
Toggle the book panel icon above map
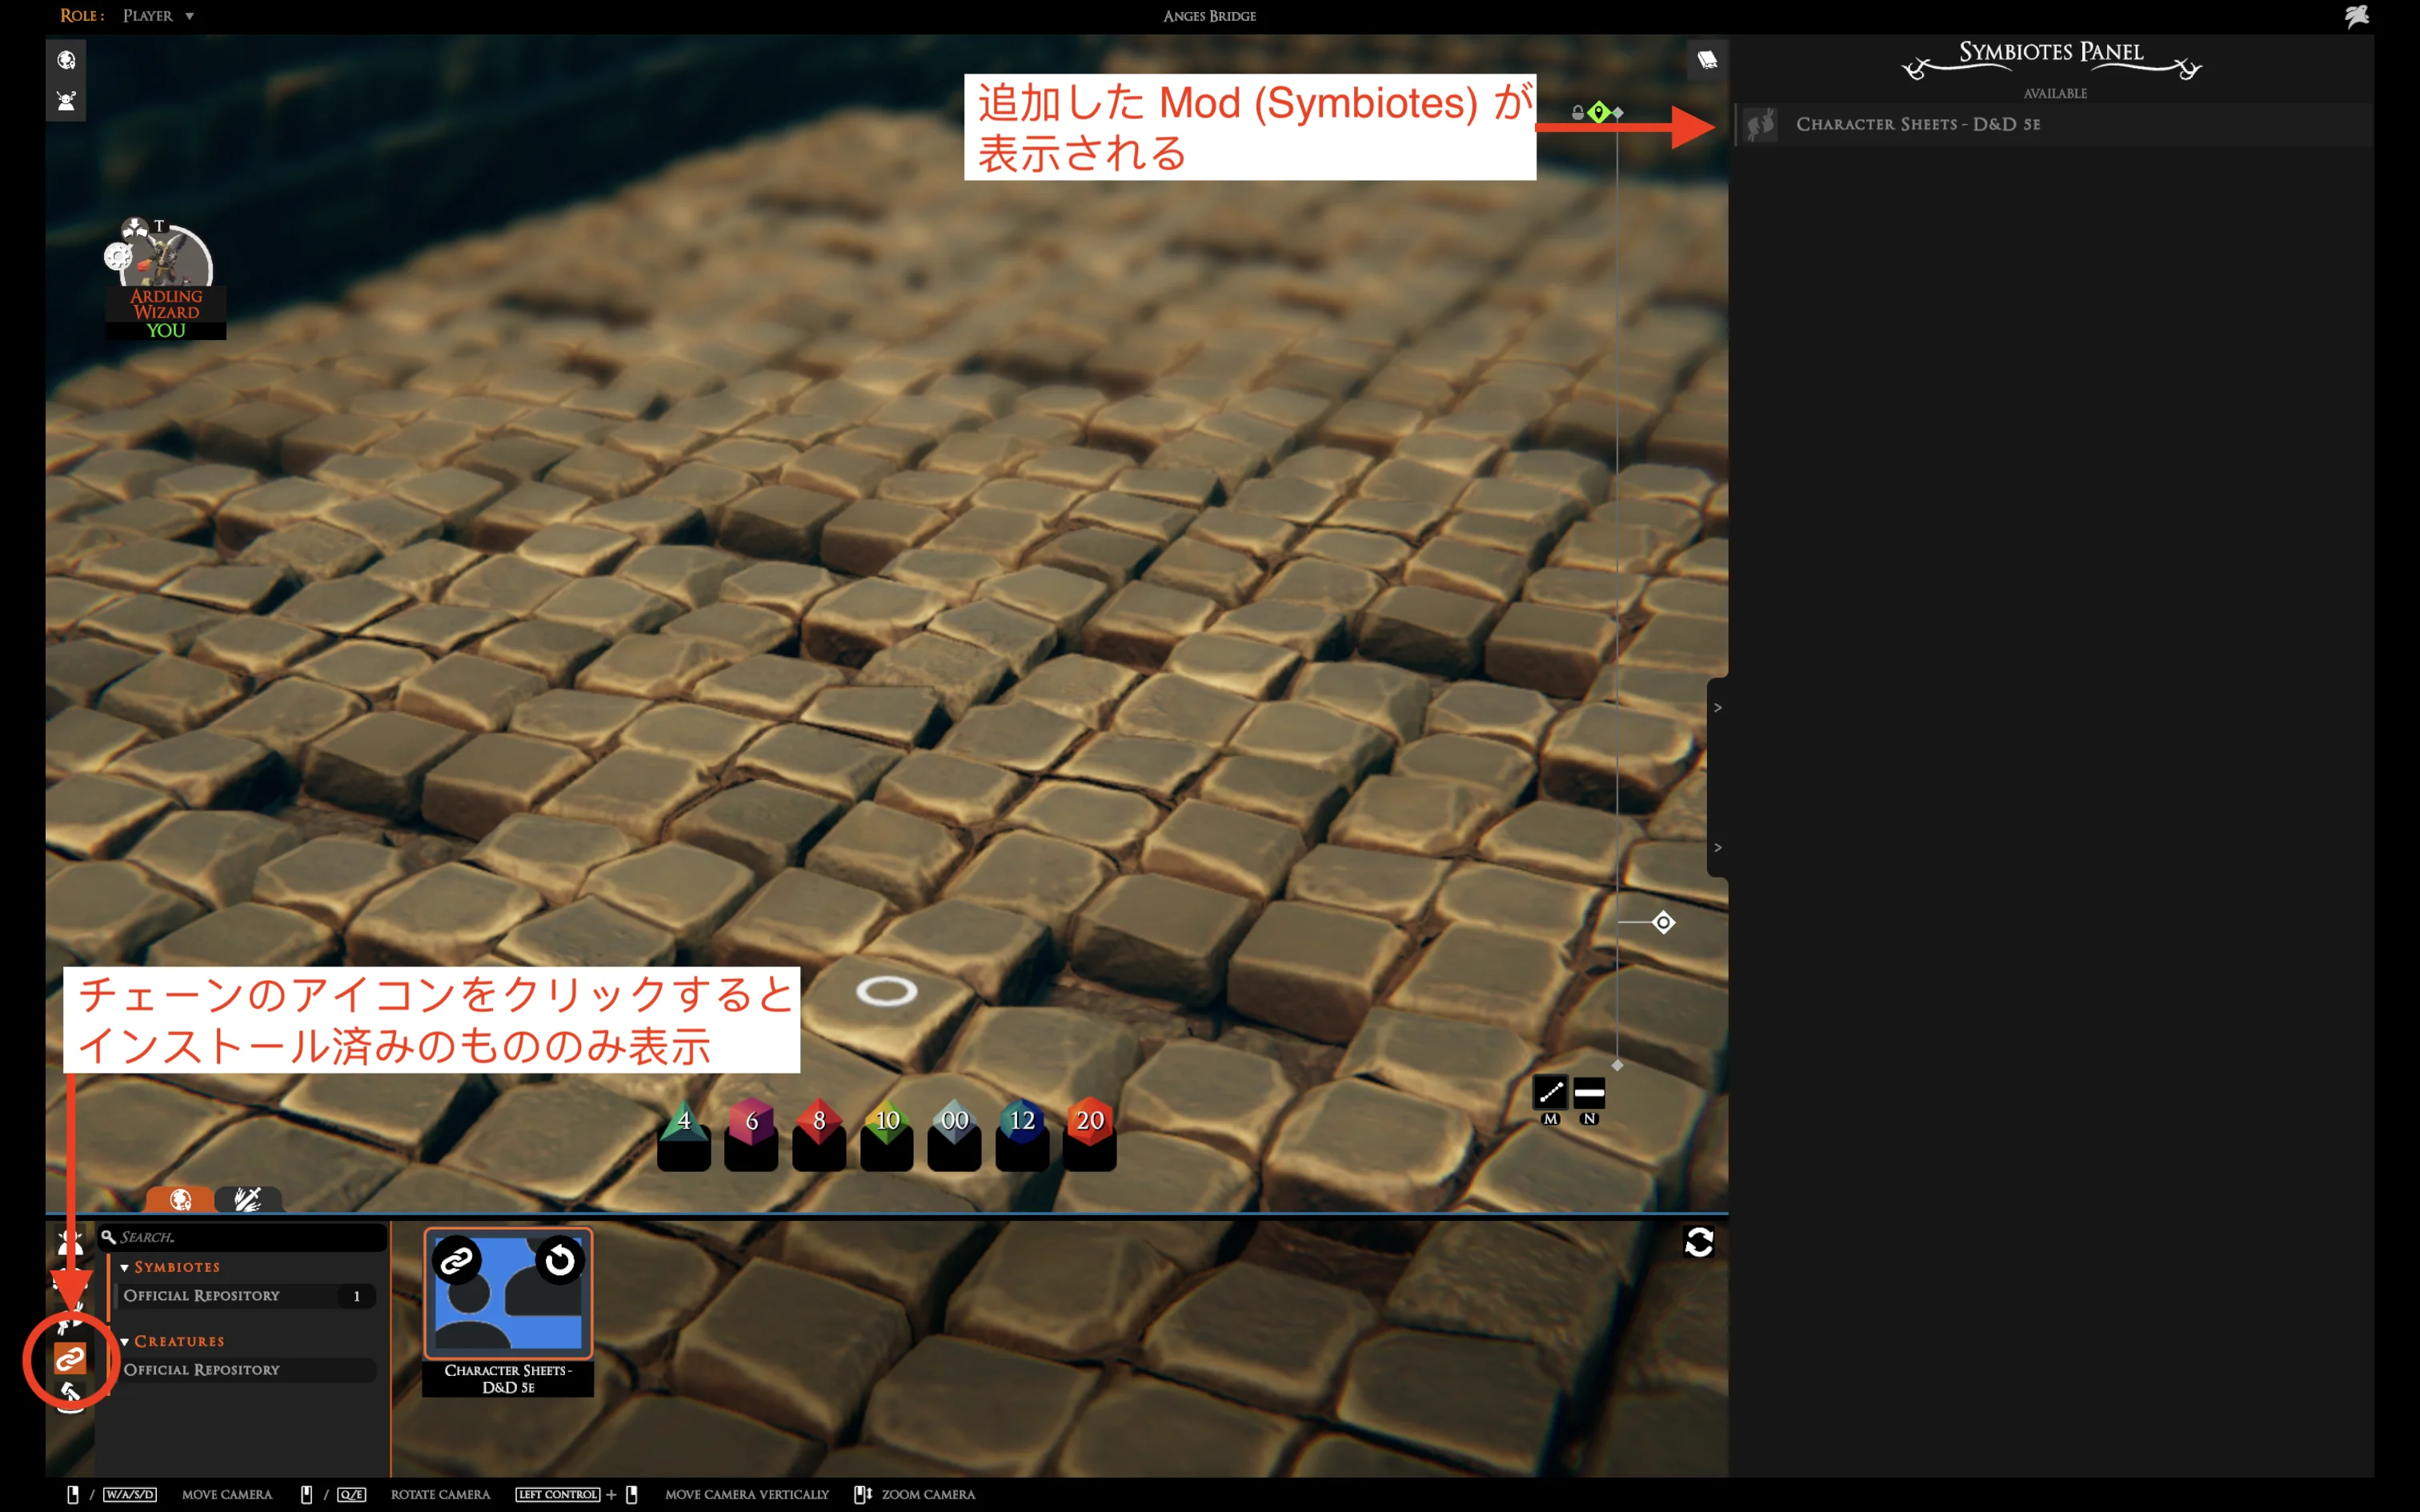click(1706, 60)
